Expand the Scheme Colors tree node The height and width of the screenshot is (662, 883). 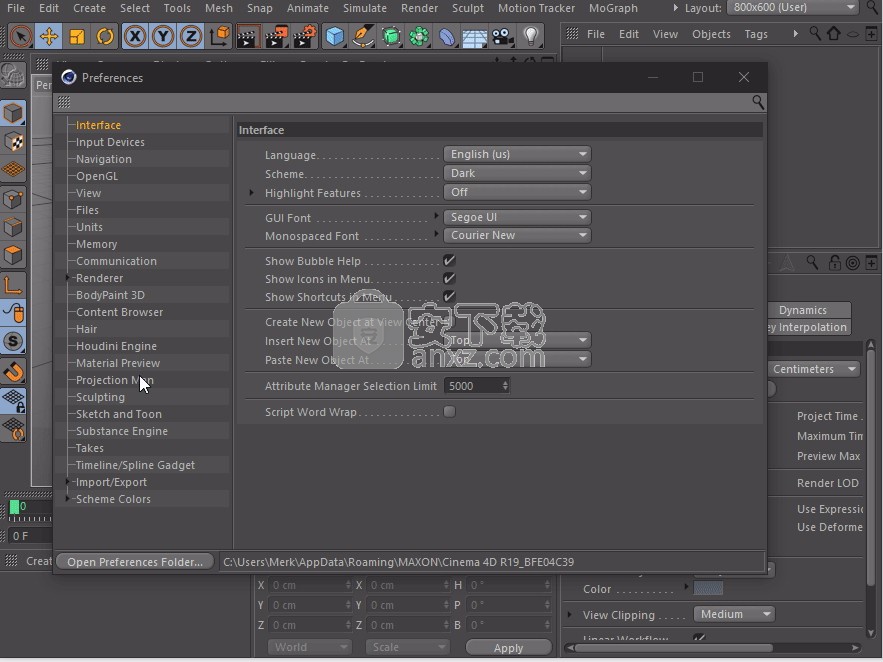(x=68, y=499)
